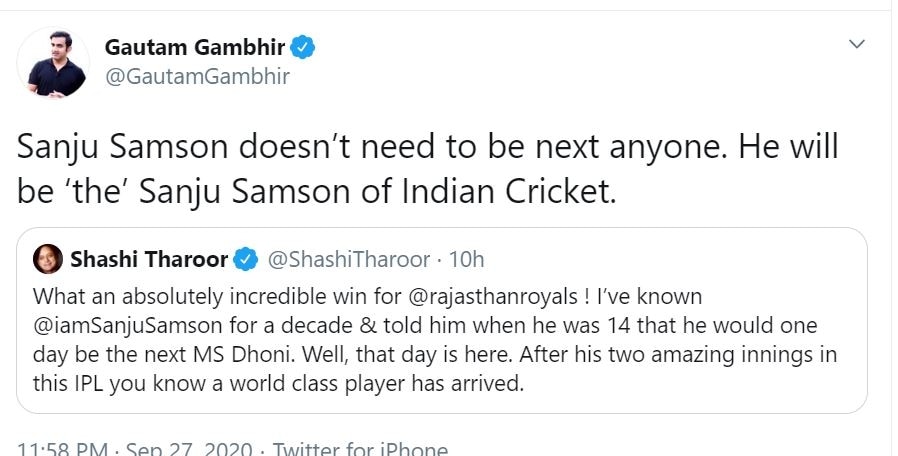Click the 11:58 PM timestamp
The image size is (898, 456).
click(62, 449)
